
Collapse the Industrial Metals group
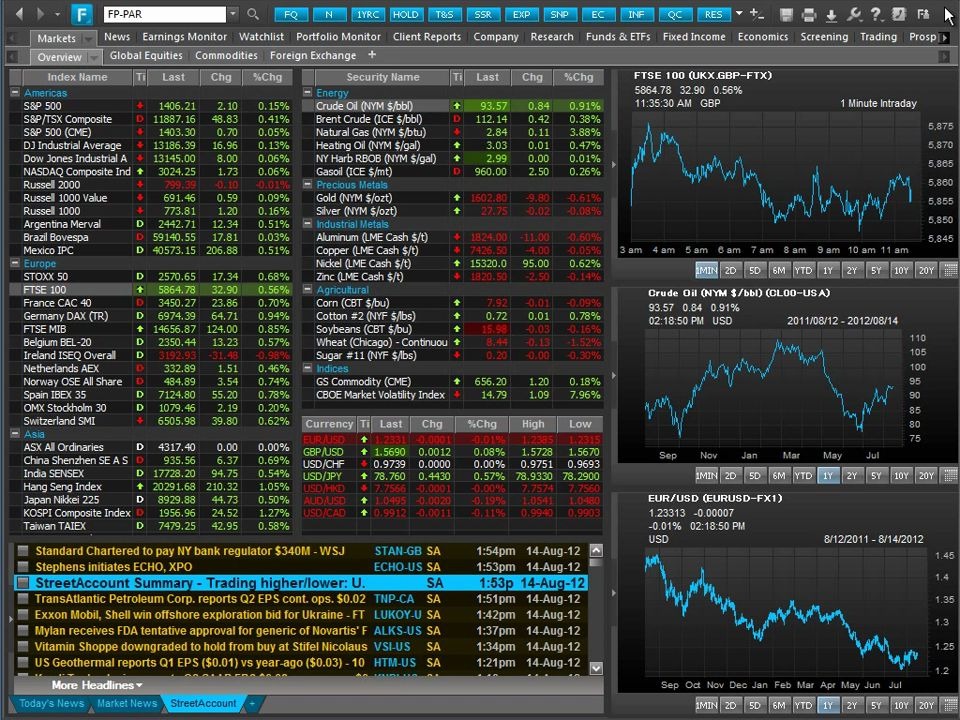pyautogui.click(x=308, y=224)
